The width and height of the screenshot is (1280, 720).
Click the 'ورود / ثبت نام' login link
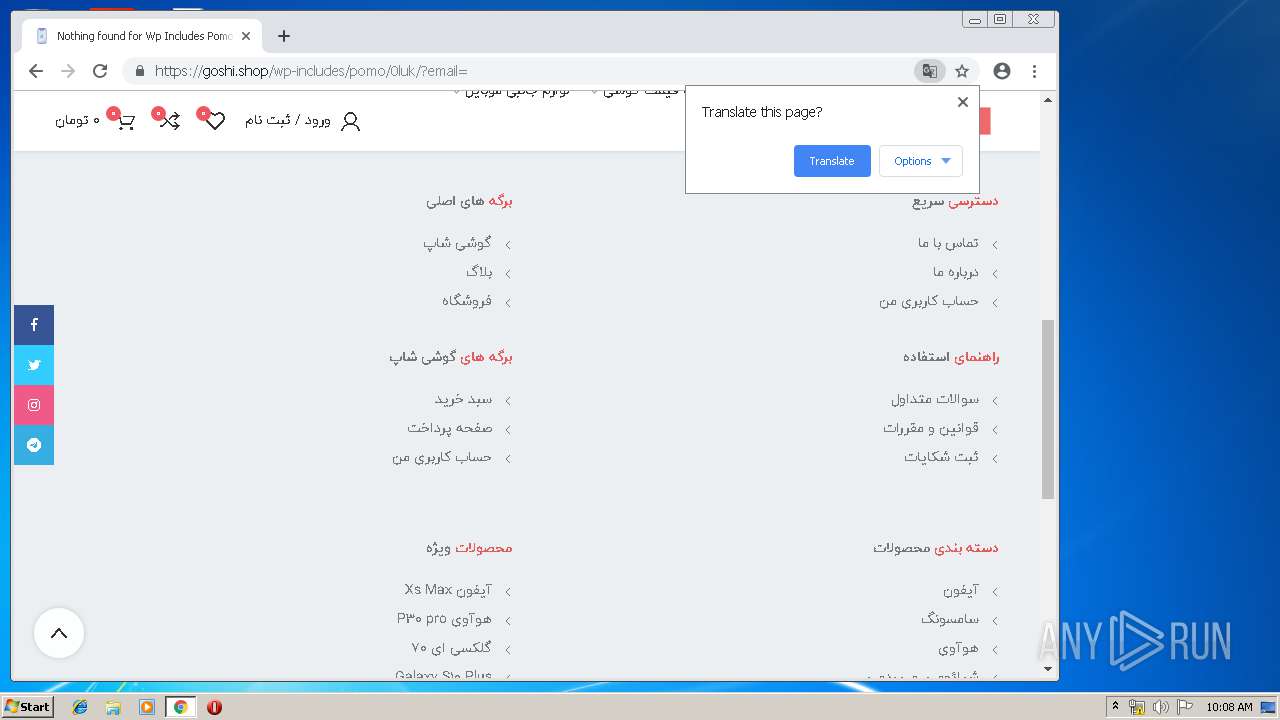click(288, 121)
